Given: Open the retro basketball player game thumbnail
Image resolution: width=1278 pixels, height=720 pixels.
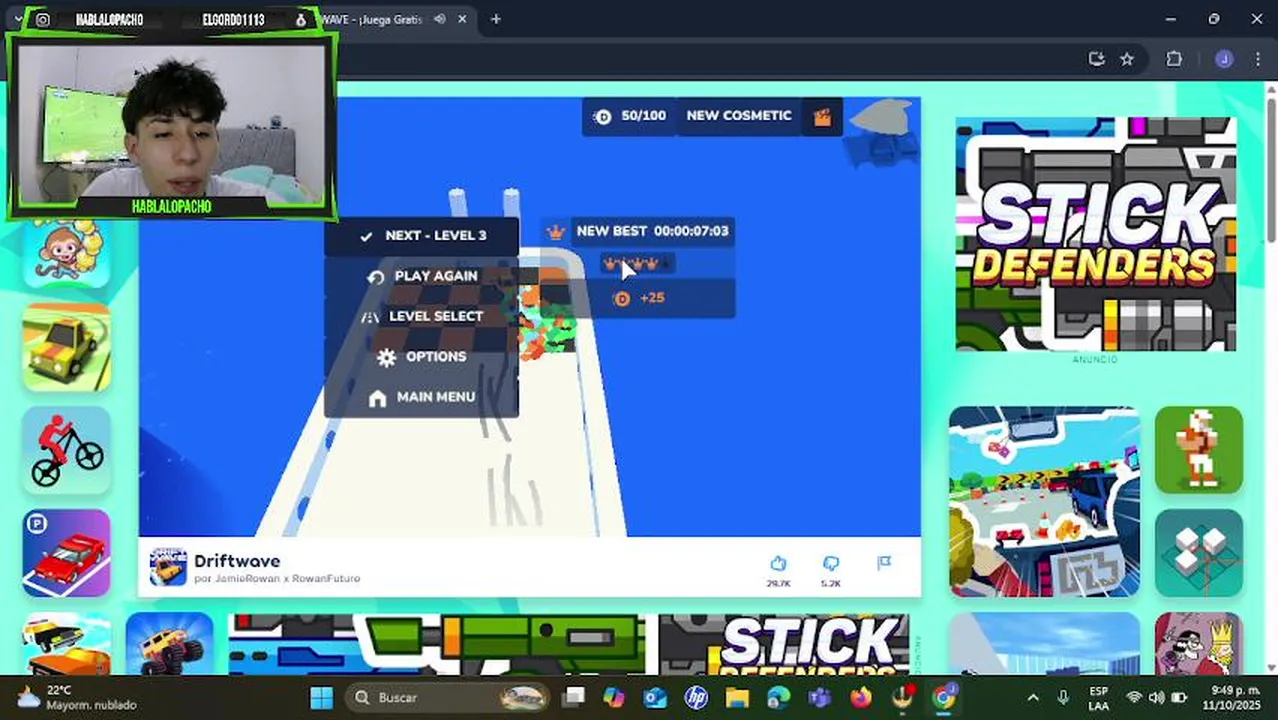Looking at the screenshot, I should pyautogui.click(x=1199, y=450).
